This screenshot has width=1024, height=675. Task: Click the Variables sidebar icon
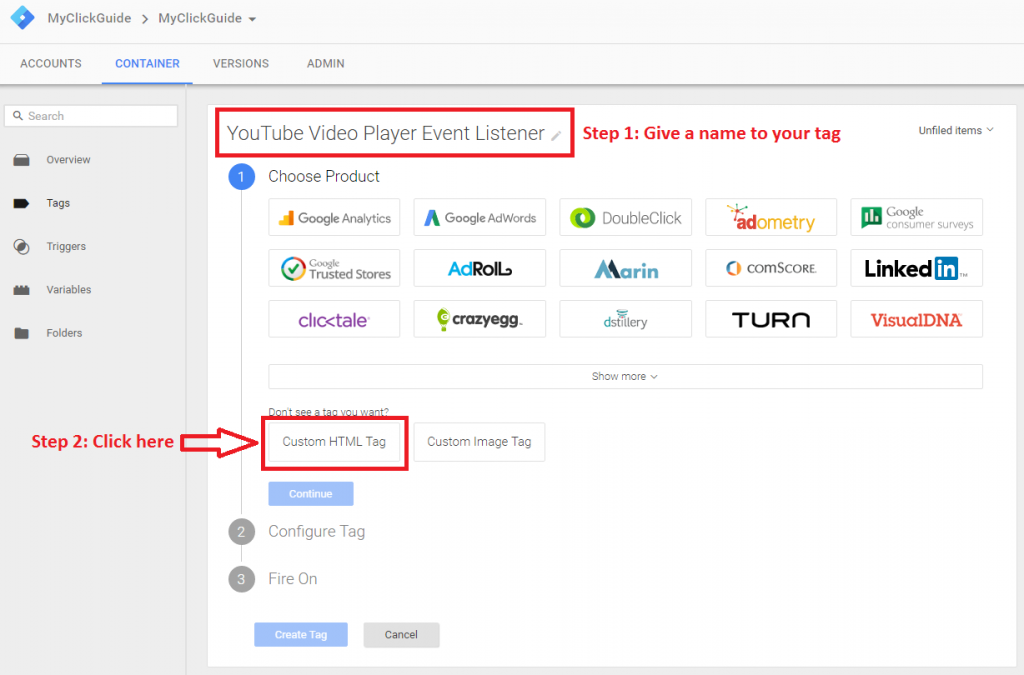point(22,290)
